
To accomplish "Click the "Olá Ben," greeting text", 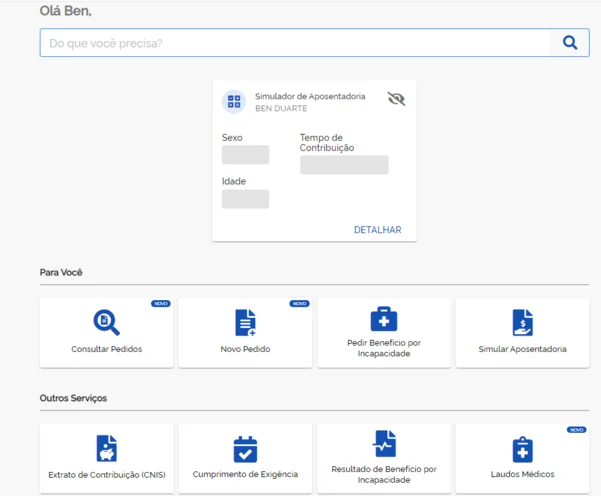I will coord(66,11).
